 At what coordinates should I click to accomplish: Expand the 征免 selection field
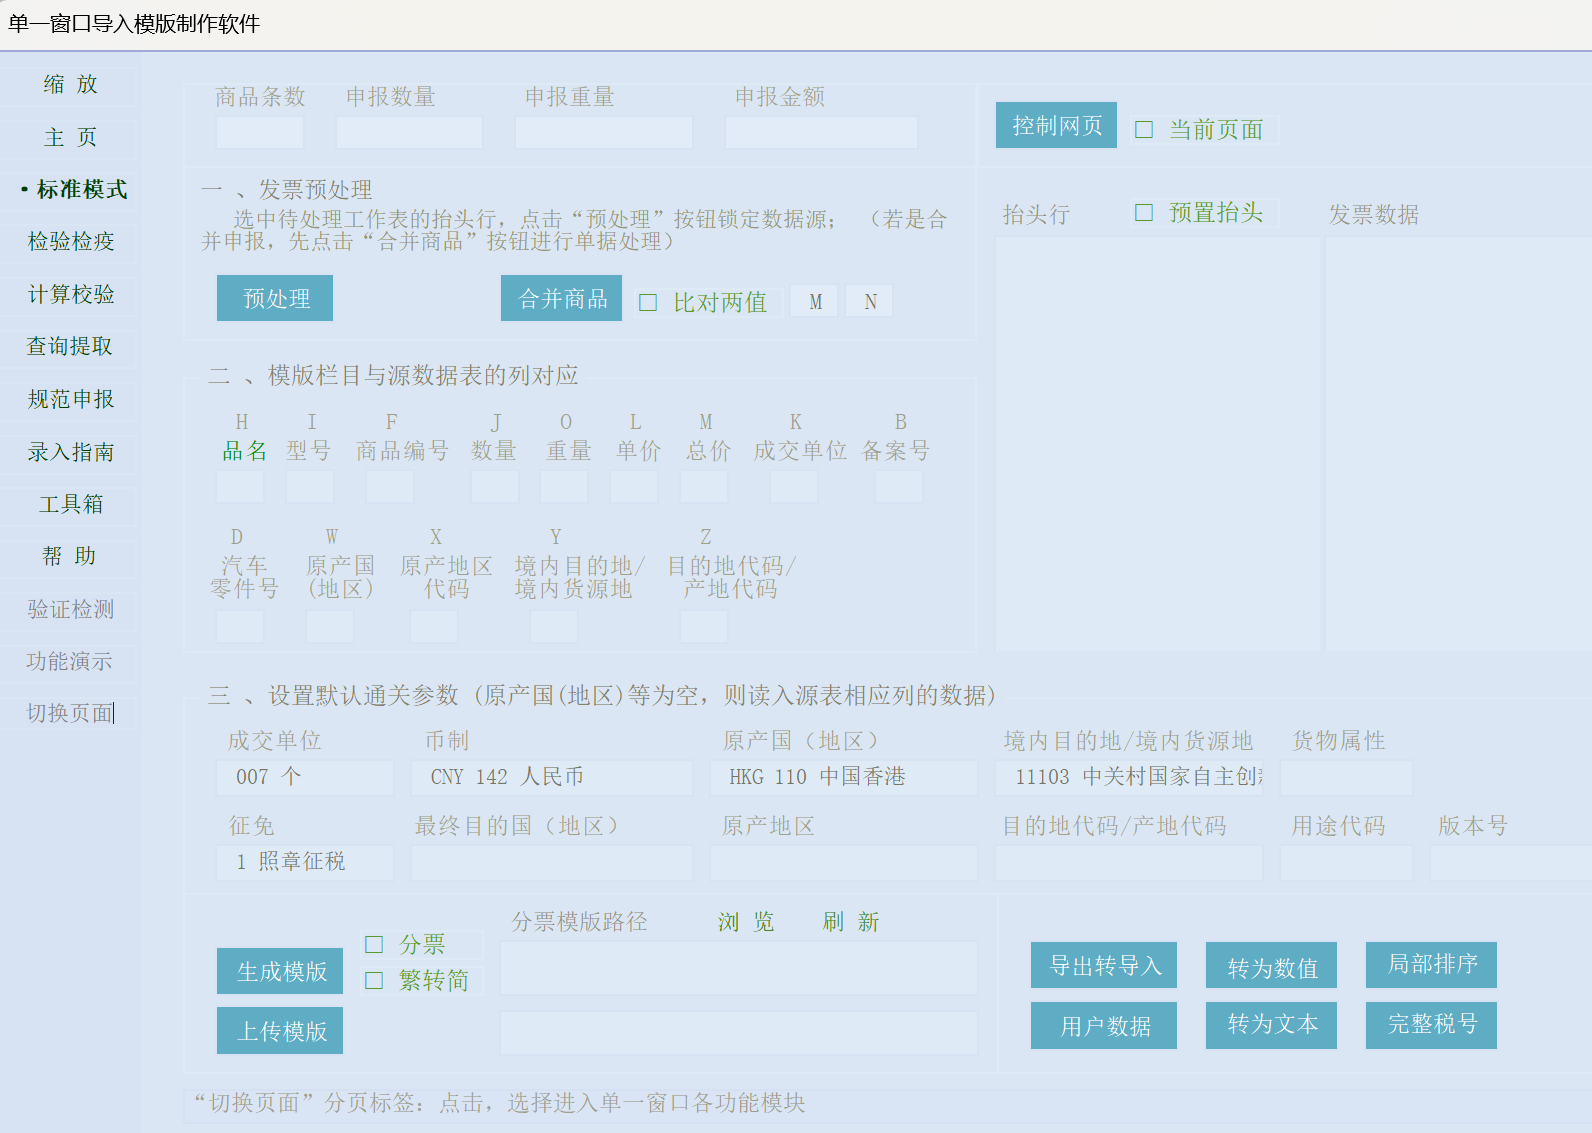(x=304, y=862)
